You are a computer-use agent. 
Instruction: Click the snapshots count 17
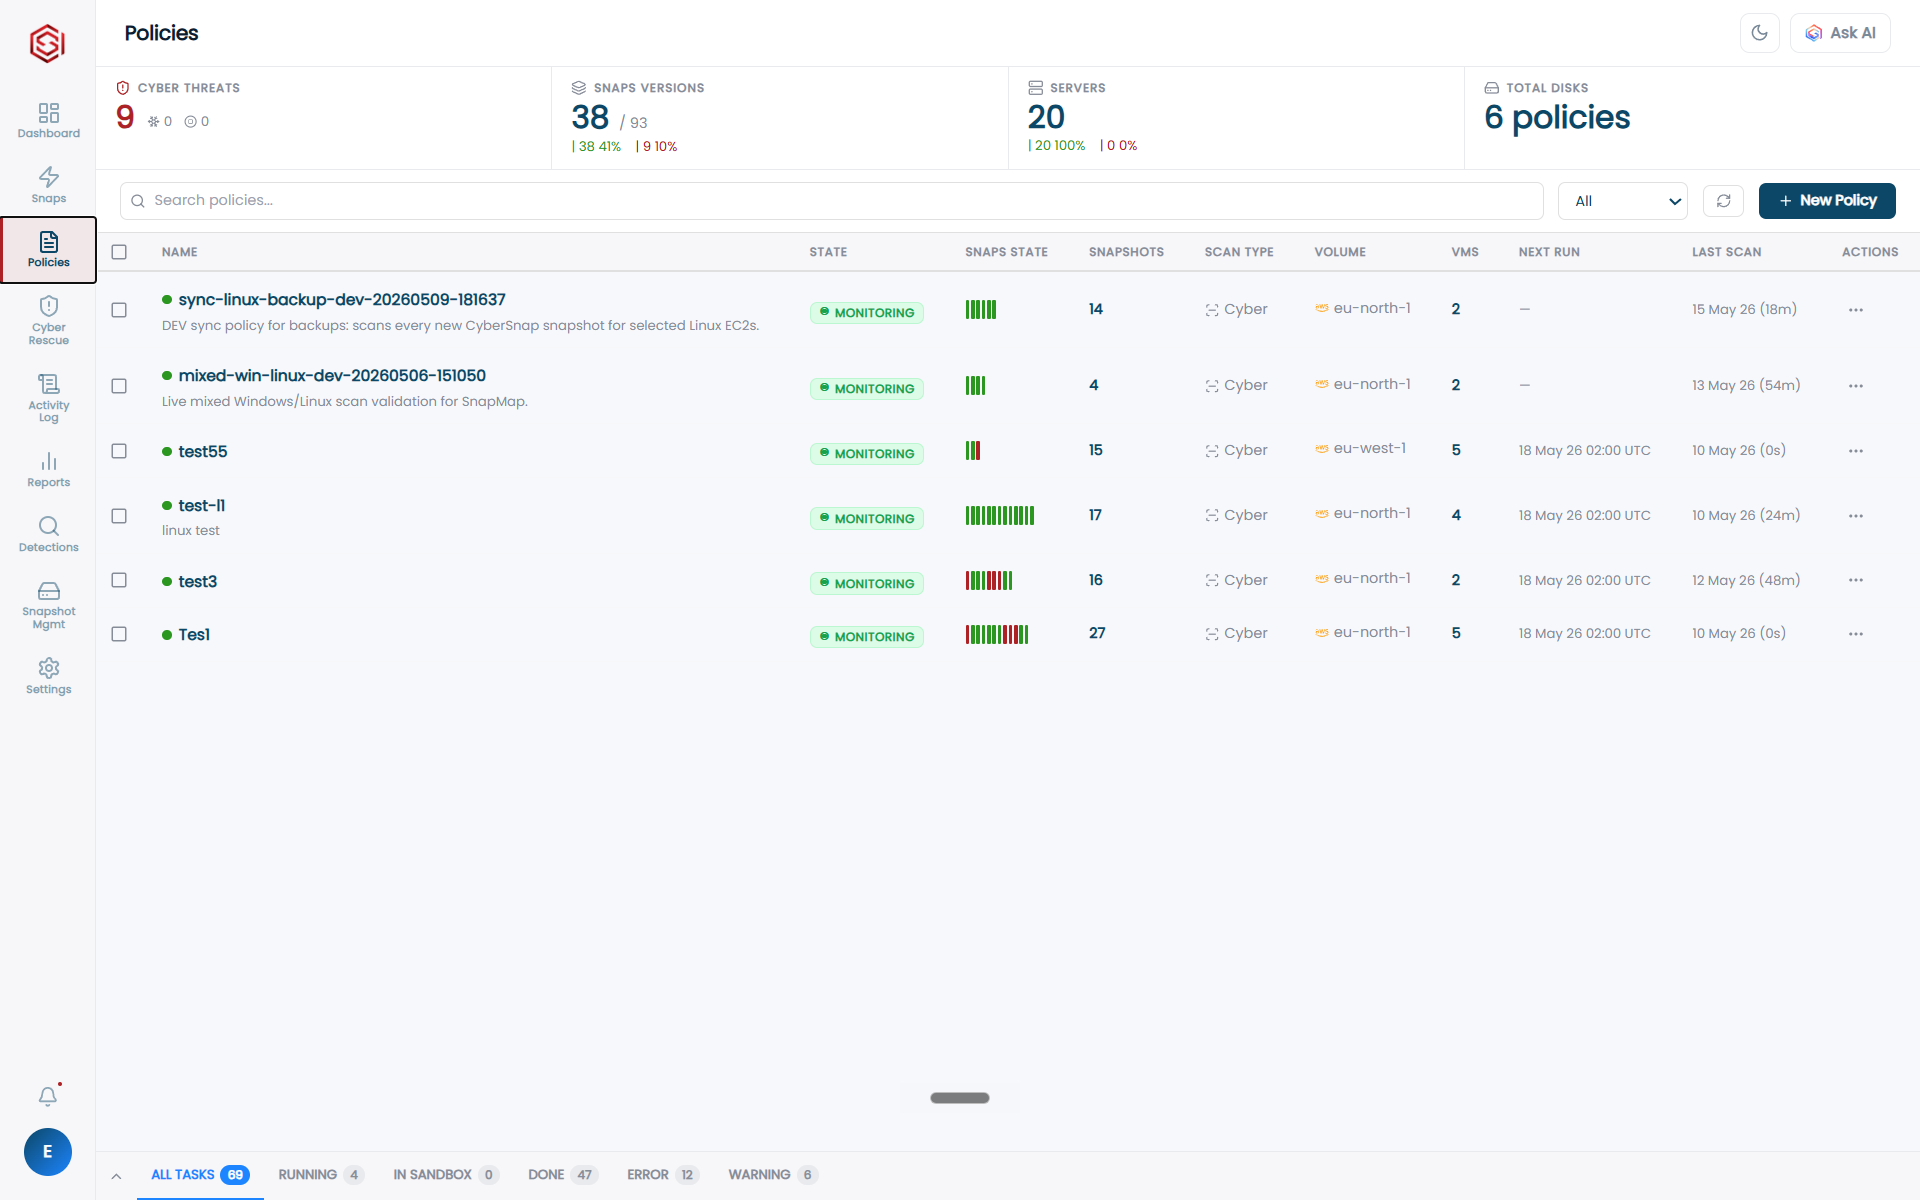[1095, 515]
